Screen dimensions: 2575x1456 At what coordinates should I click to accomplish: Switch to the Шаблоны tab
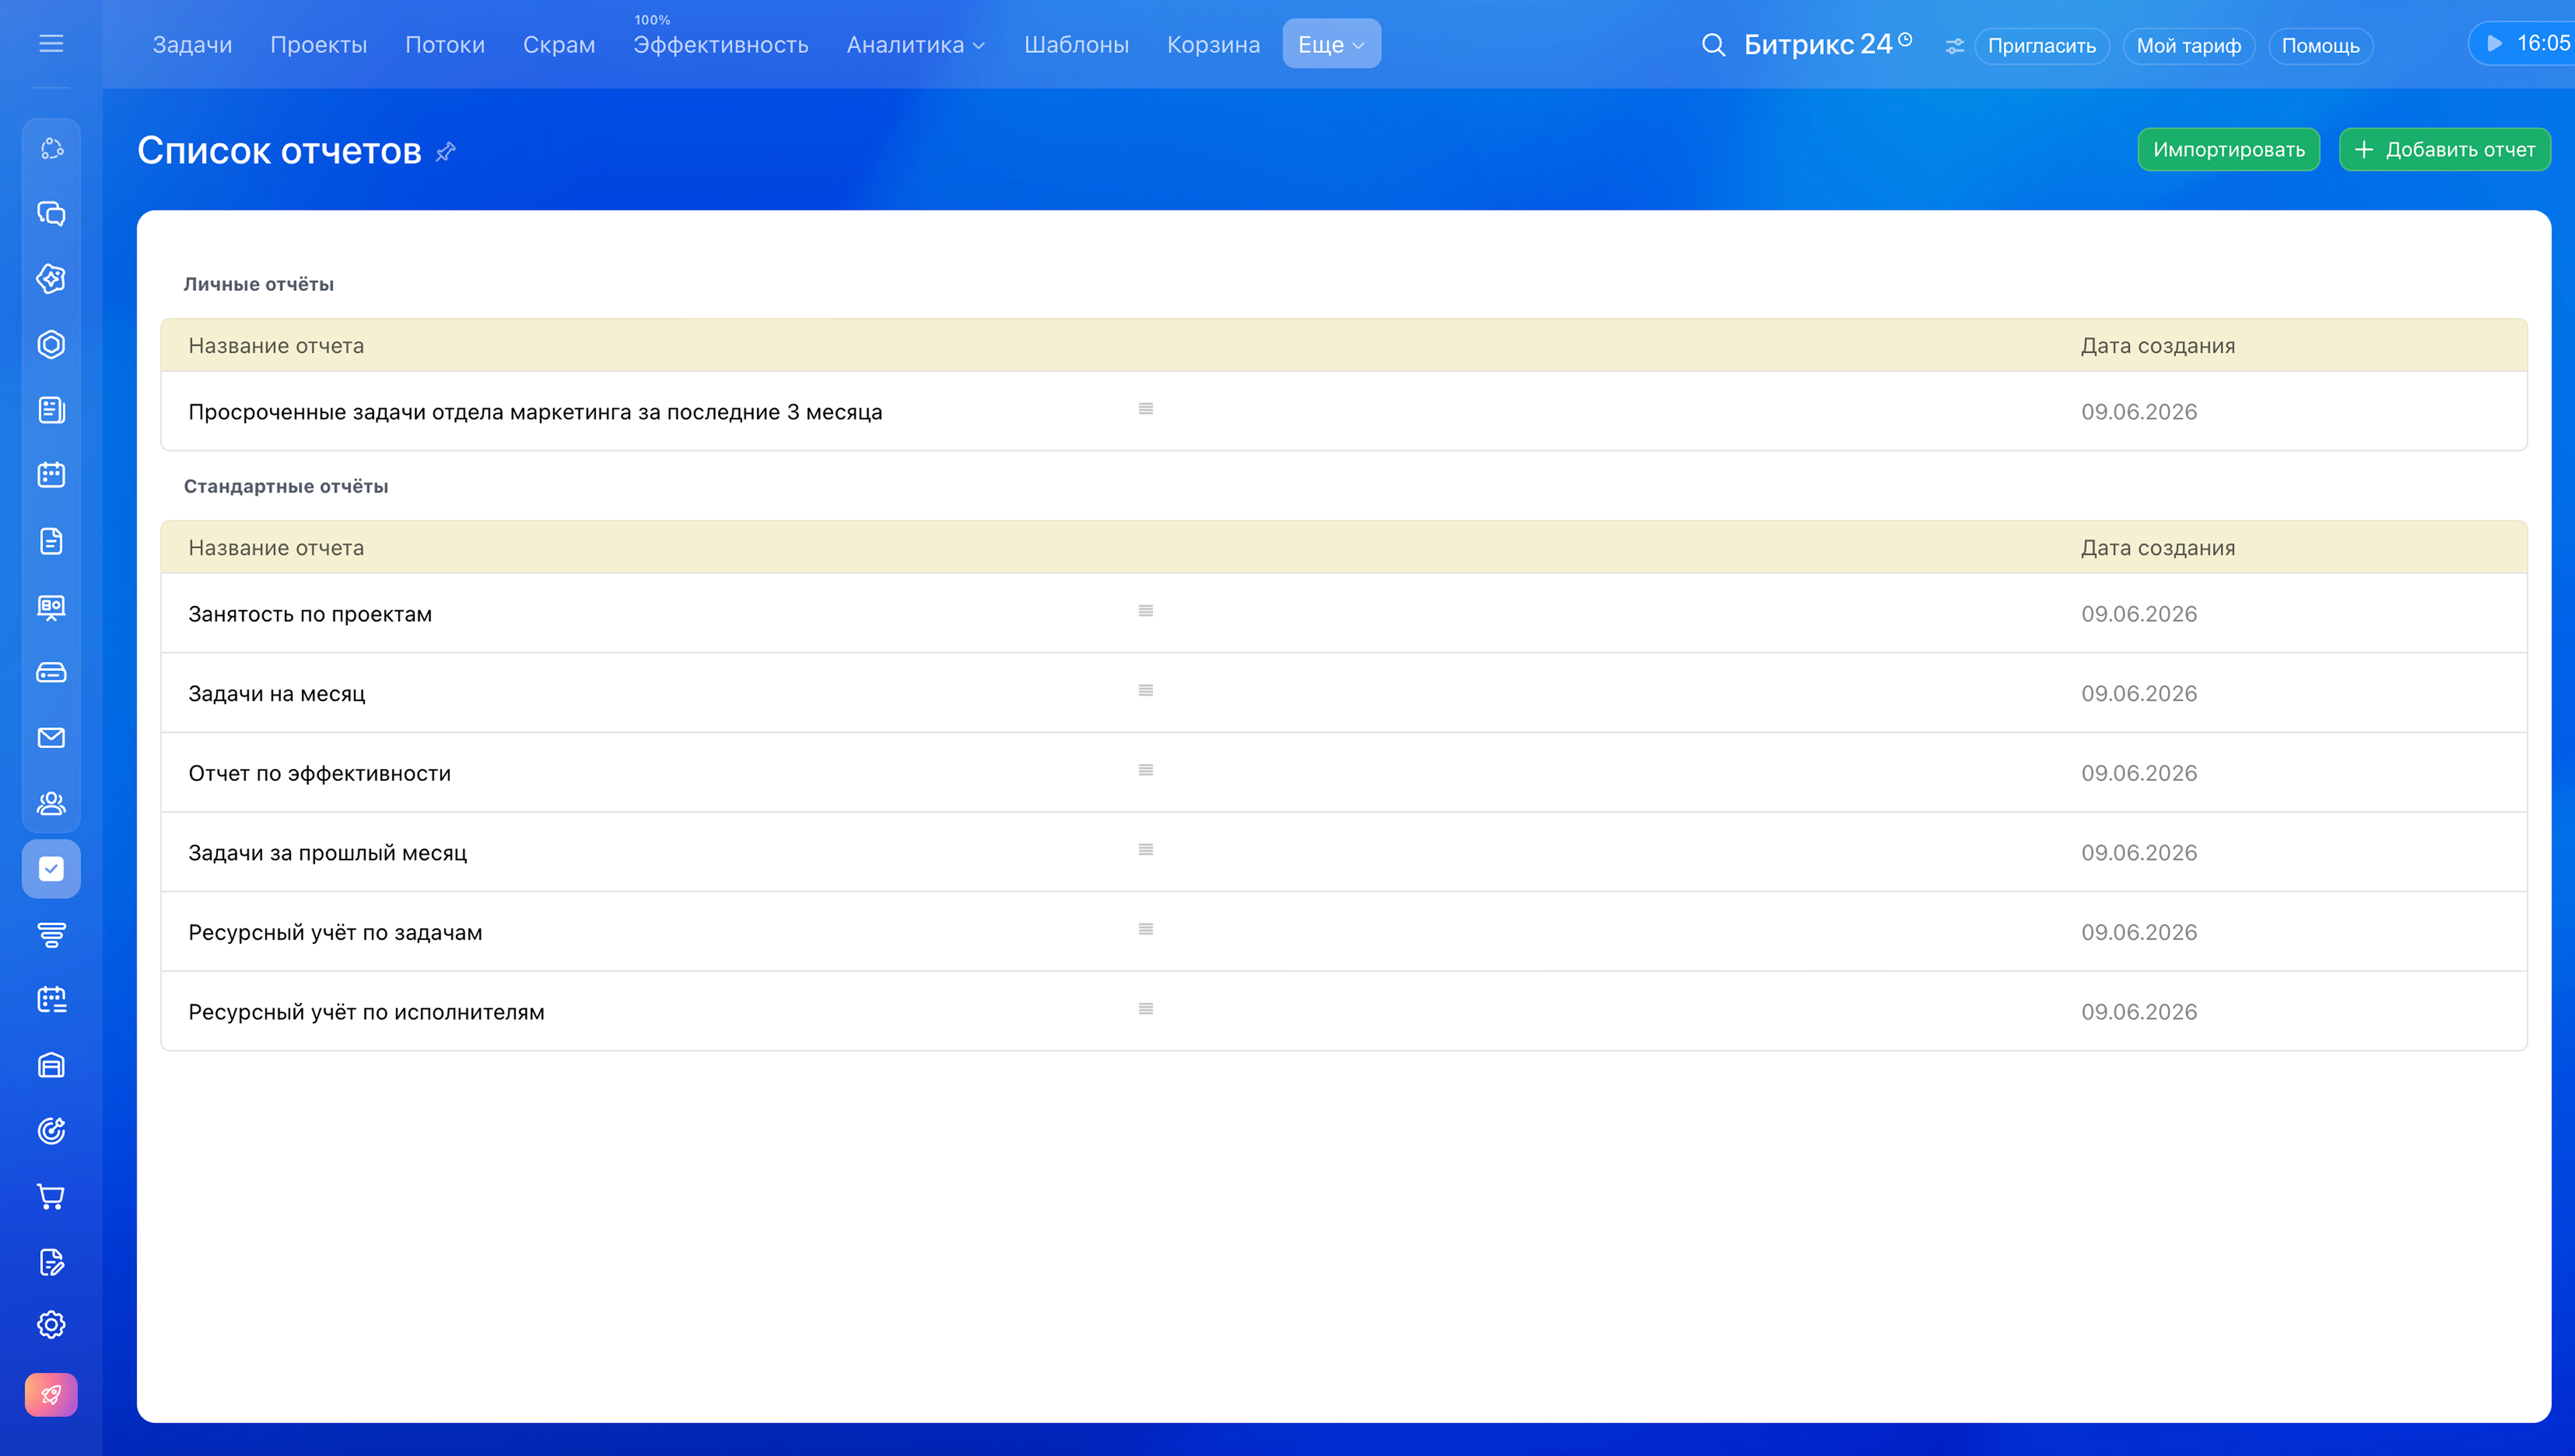point(1076,45)
